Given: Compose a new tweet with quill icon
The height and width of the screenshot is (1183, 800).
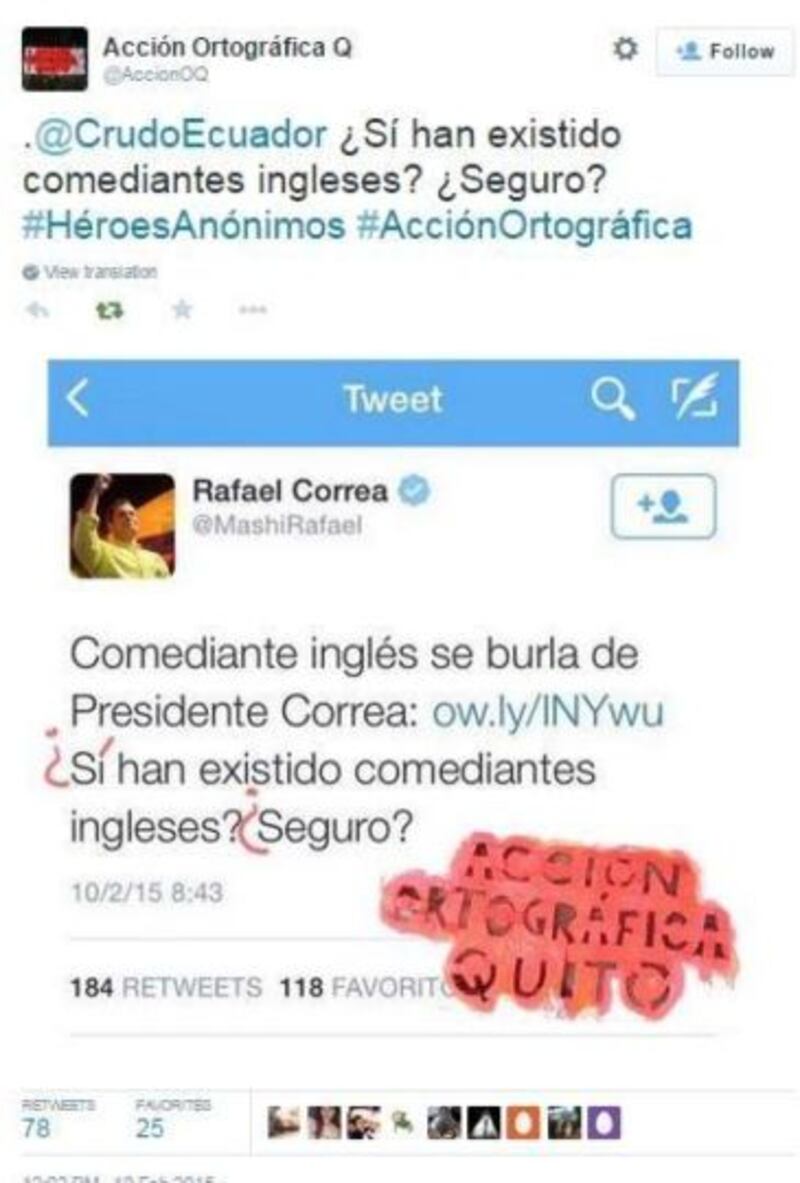Looking at the screenshot, I should click(695, 396).
